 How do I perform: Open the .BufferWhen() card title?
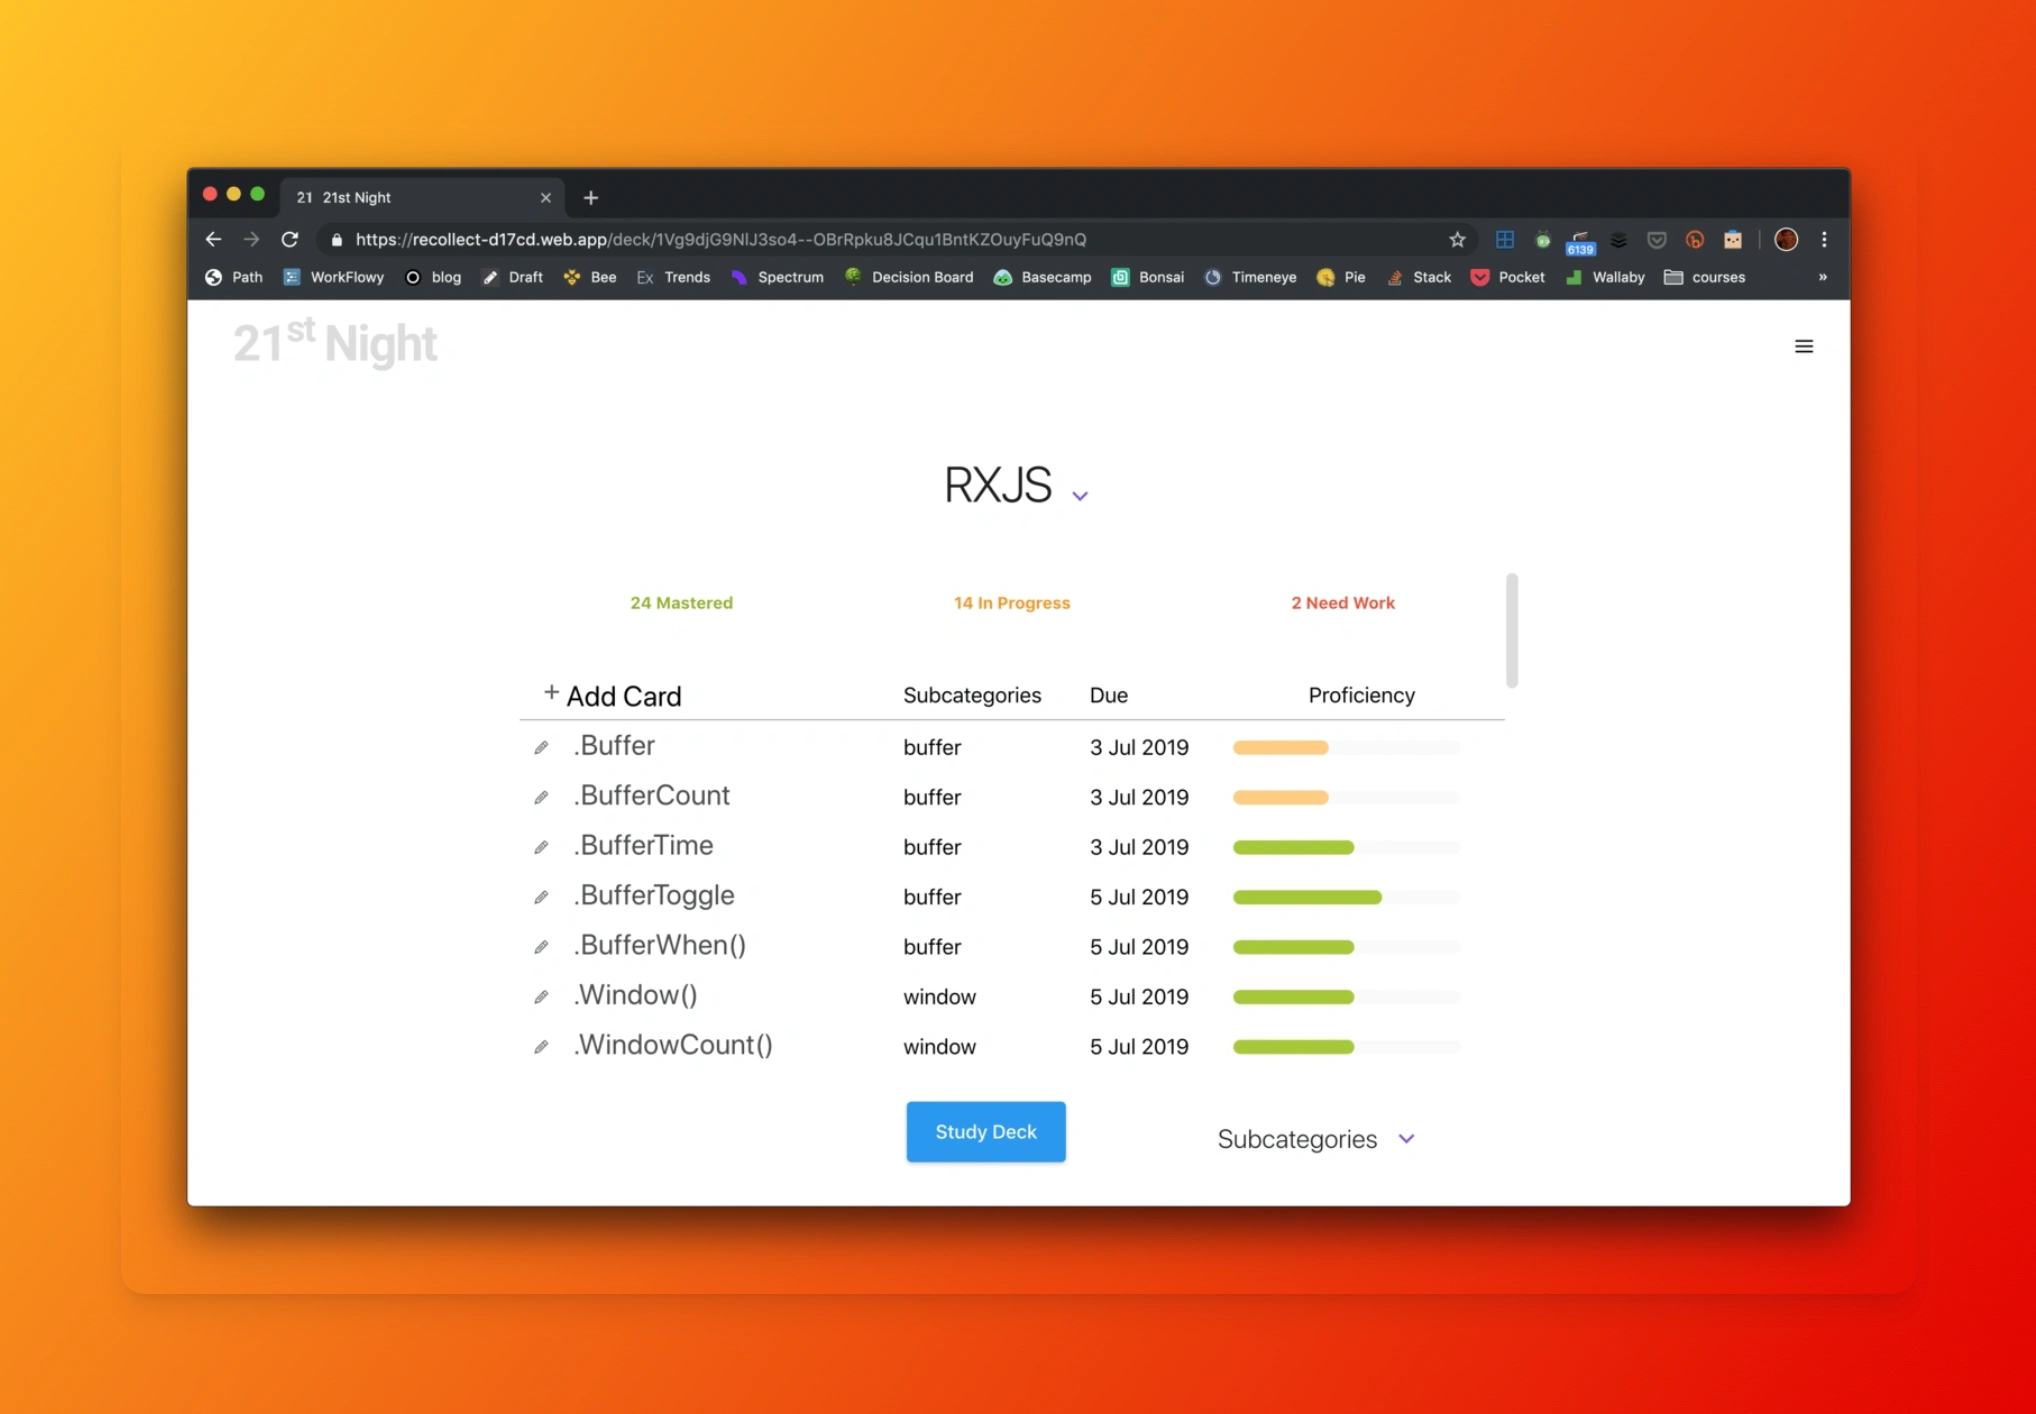tap(660, 945)
